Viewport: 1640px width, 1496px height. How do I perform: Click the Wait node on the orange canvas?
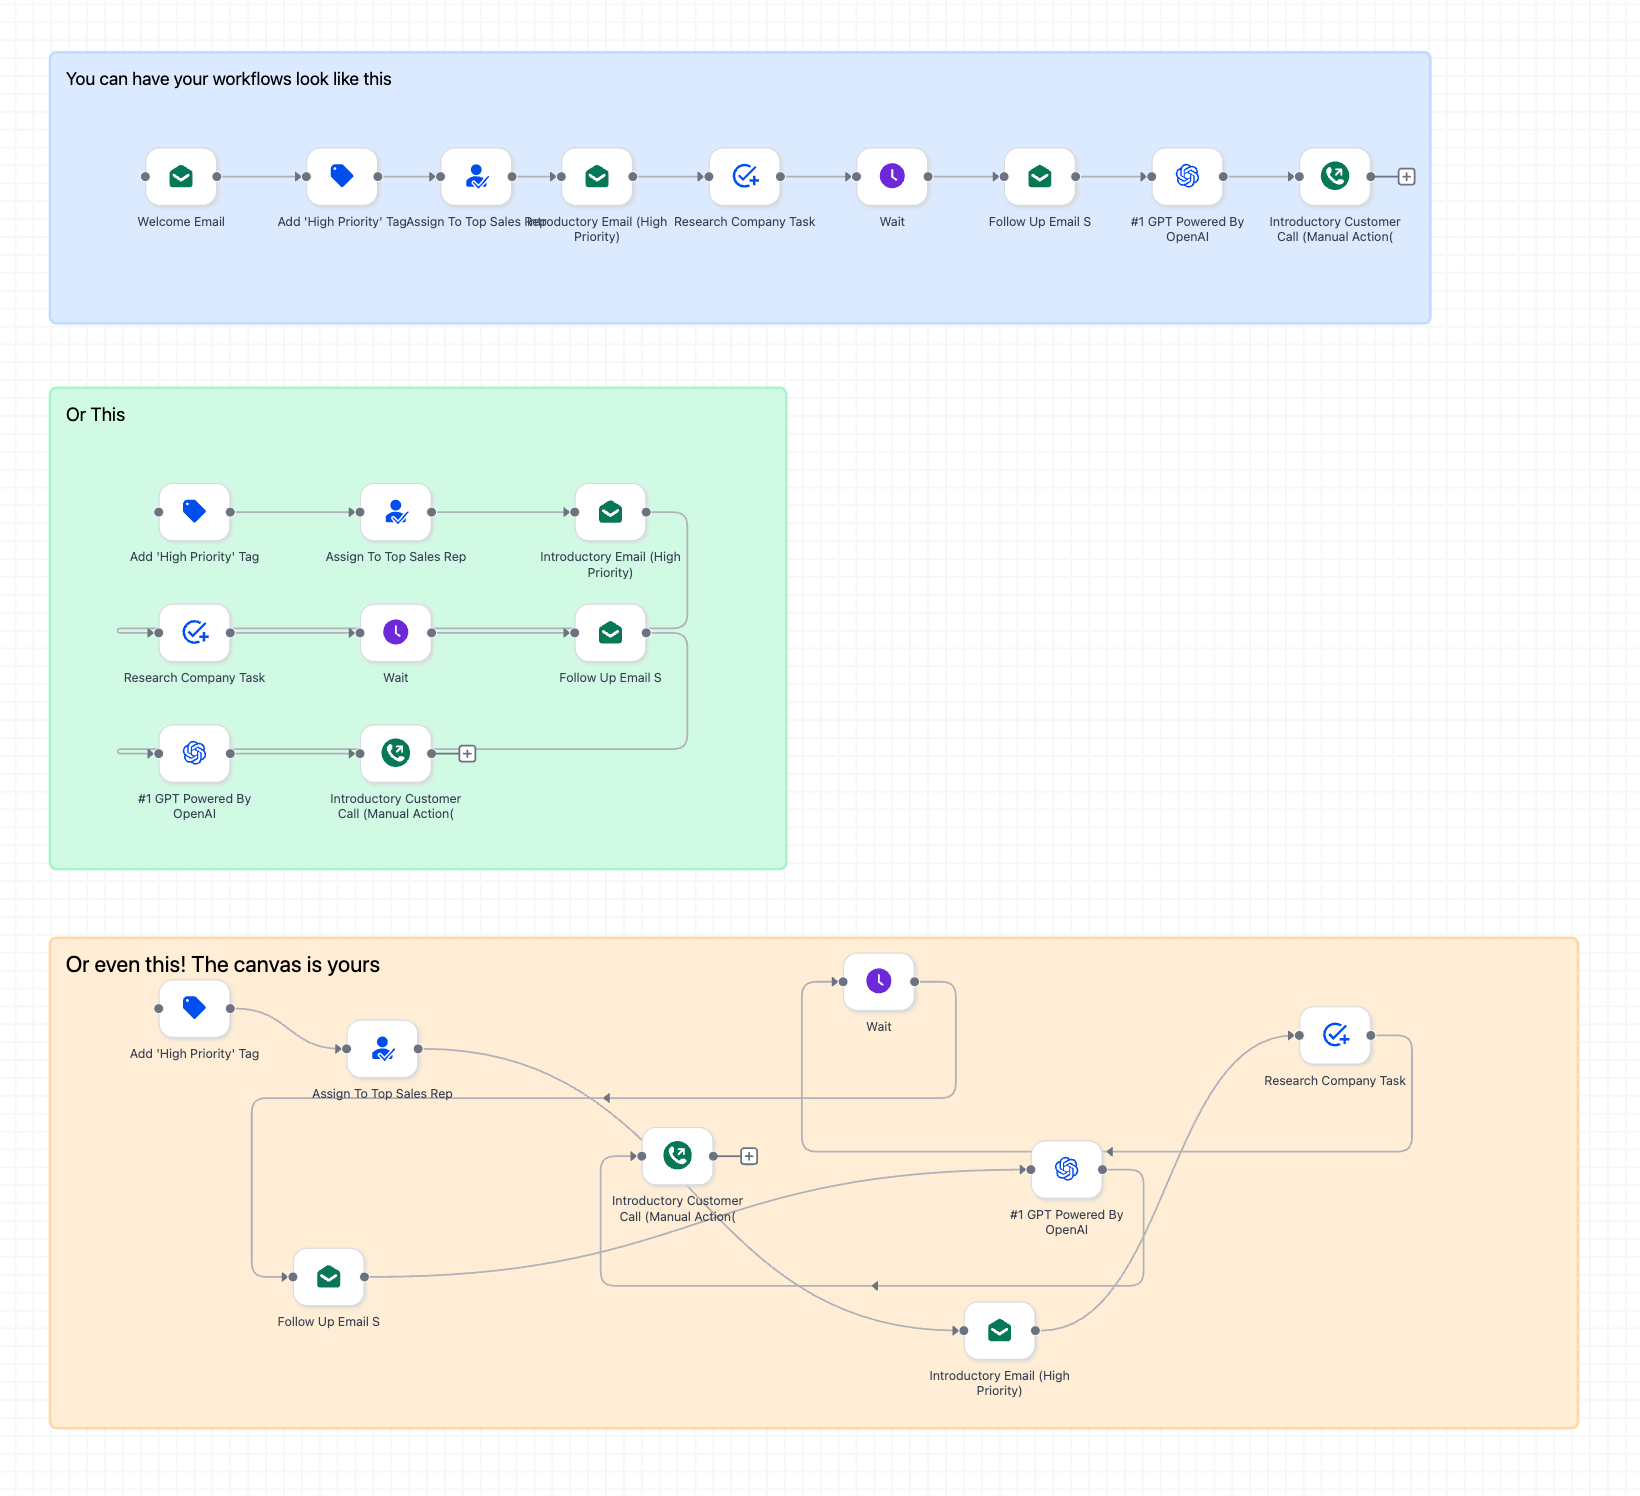click(878, 982)
